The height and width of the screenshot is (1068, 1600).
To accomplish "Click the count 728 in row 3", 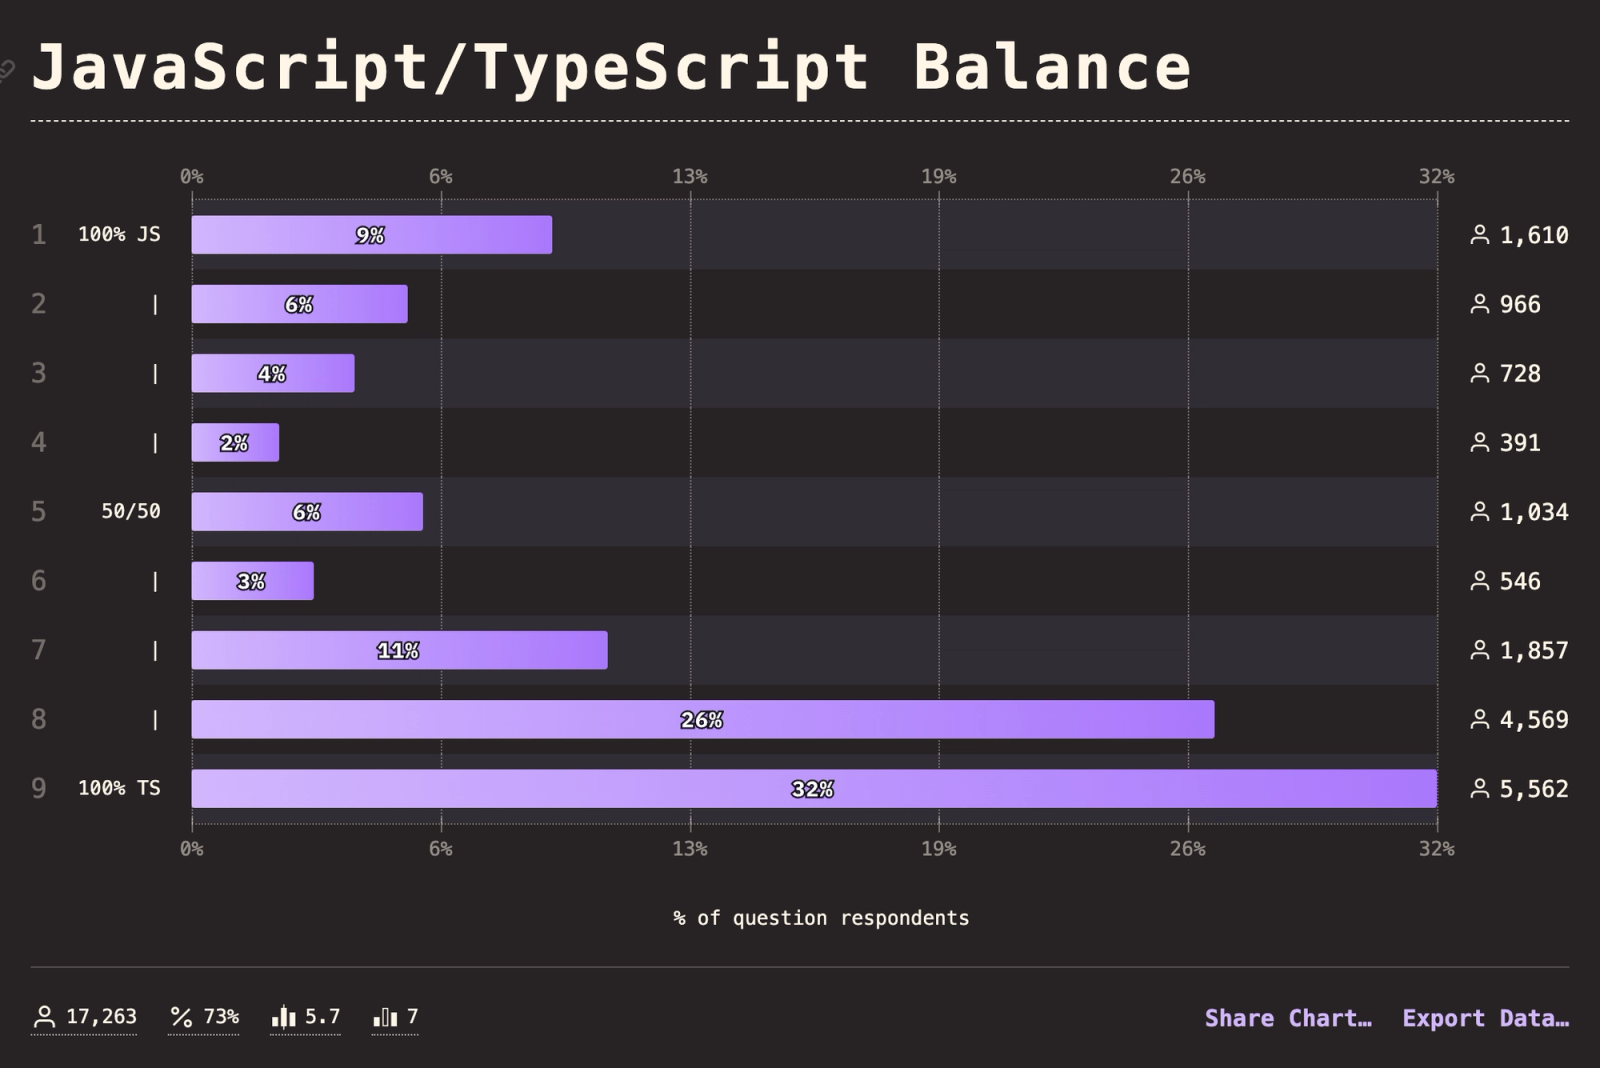I will (x=1520, y=373).
